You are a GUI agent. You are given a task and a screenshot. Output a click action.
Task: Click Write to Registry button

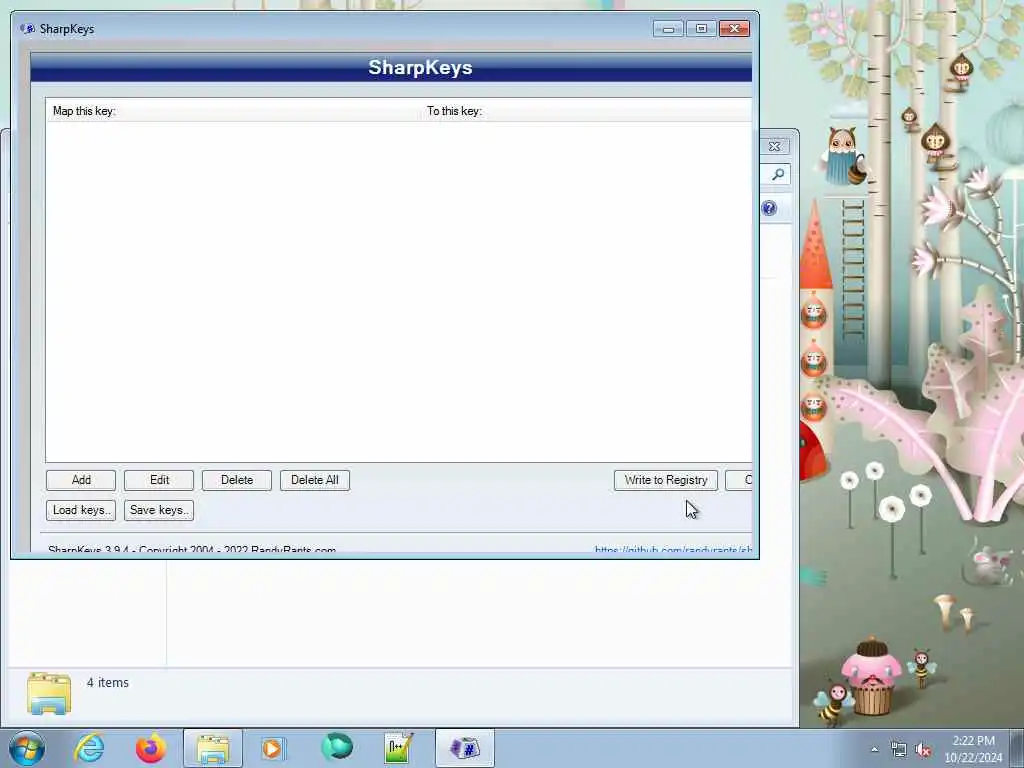(665, 480)
